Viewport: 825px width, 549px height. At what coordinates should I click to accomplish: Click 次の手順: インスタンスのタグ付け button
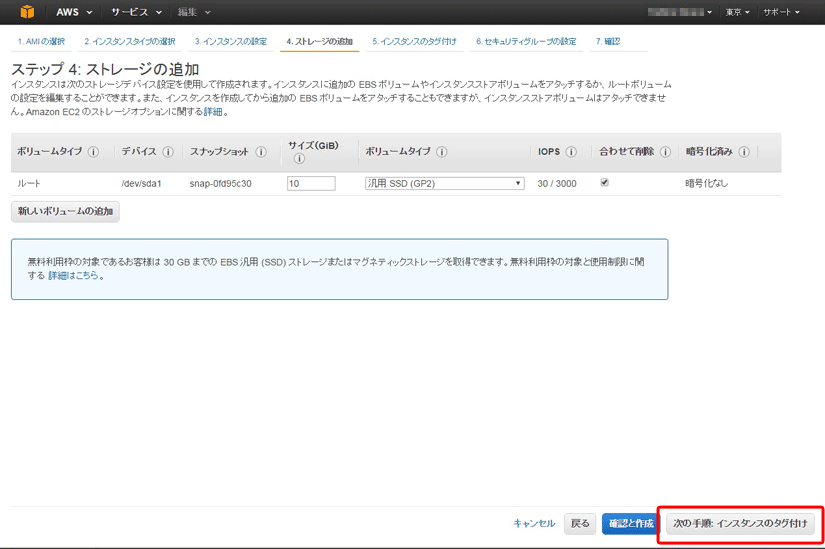740,523
